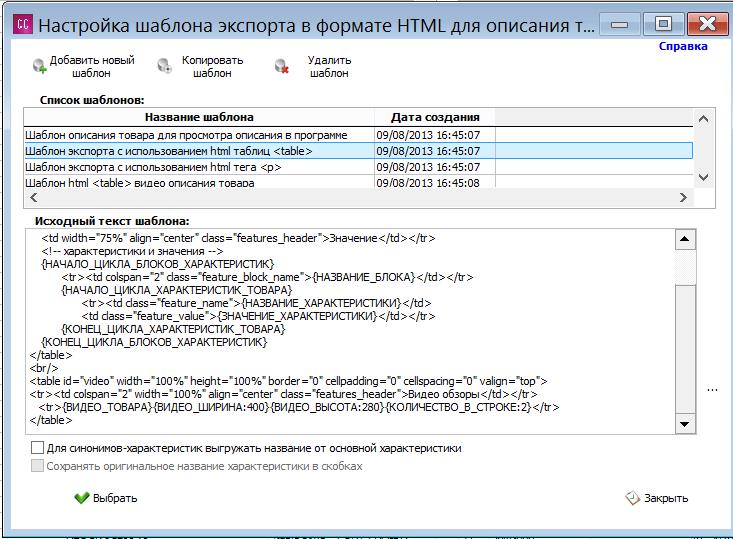
Task: Click the ellipsis beside the source text
Action: 712,389
